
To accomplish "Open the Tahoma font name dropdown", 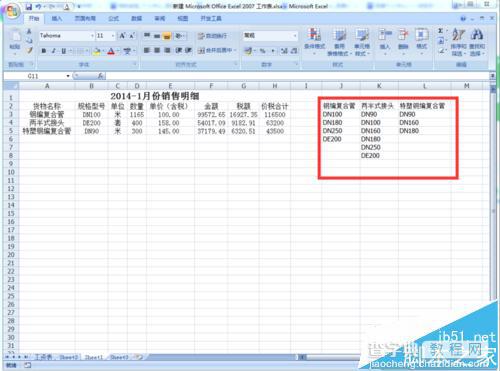I will [92, 36].
